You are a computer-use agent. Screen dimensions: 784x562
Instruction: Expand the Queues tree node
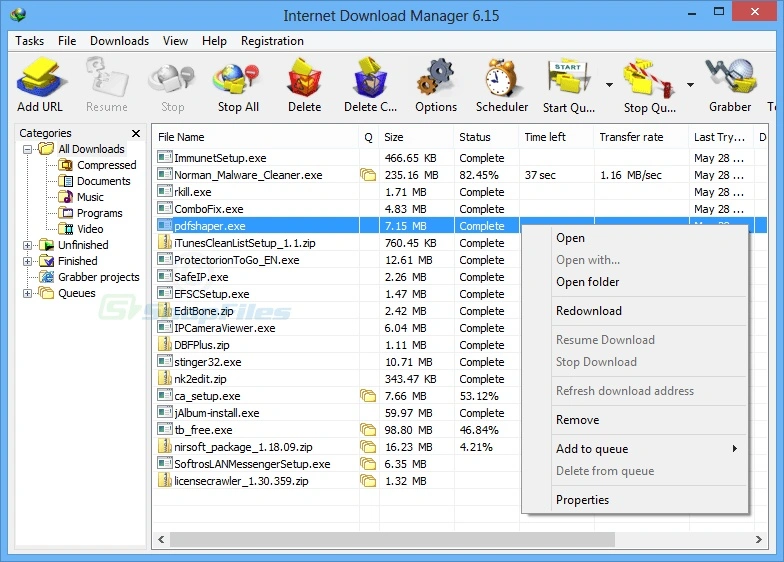tap(28, 293)
